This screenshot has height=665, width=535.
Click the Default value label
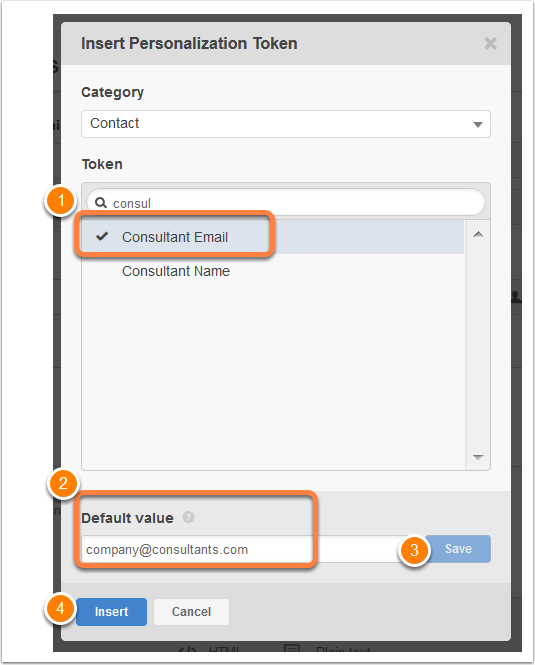127,518
